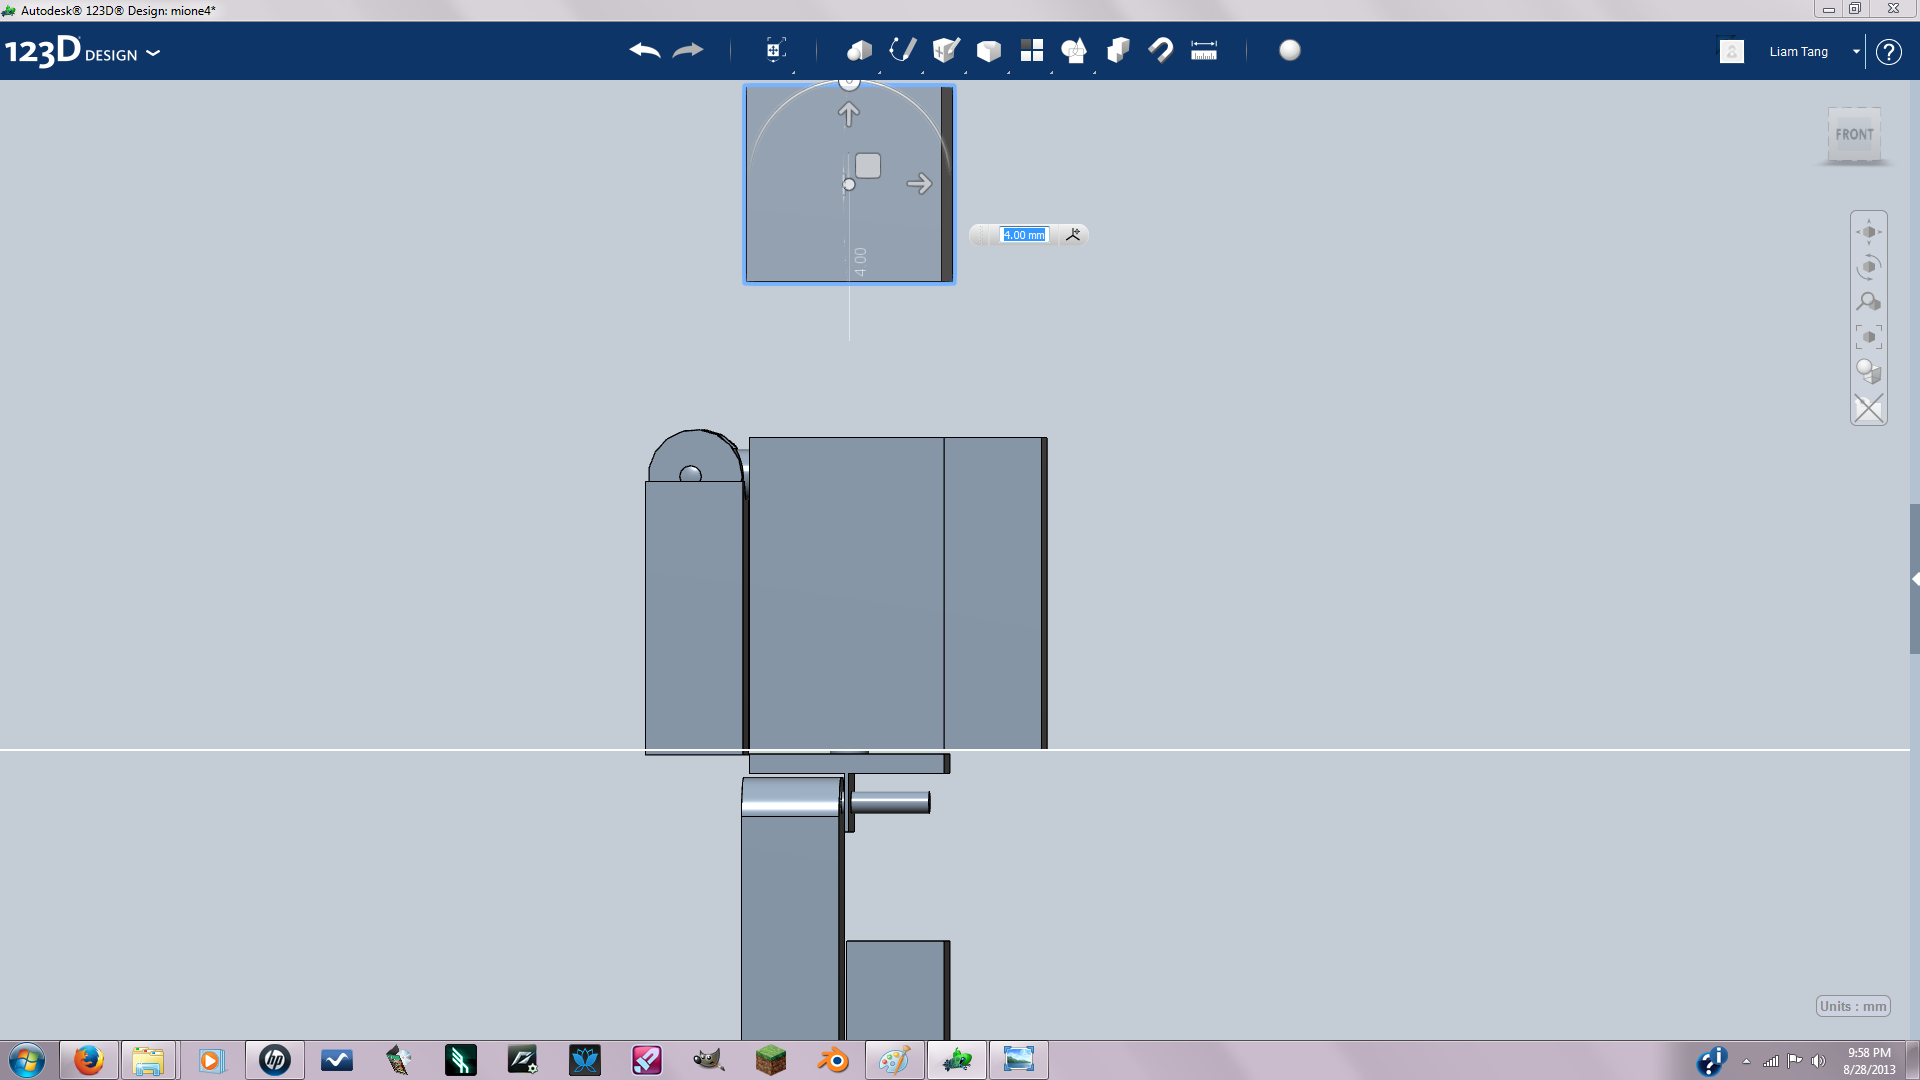This screenshot has width=1920, height=1080.
Task: Activate the Zoom navigation tool
Action: click(1869, 302)
